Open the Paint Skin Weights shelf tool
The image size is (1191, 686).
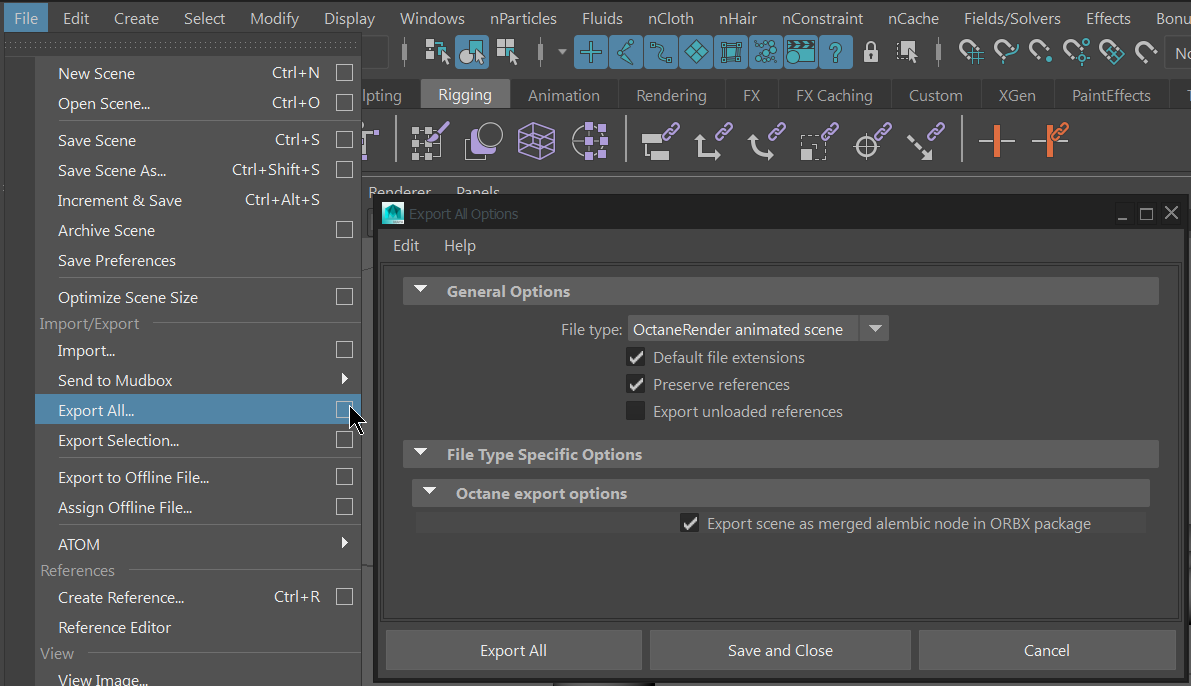(x=429, y=141)
